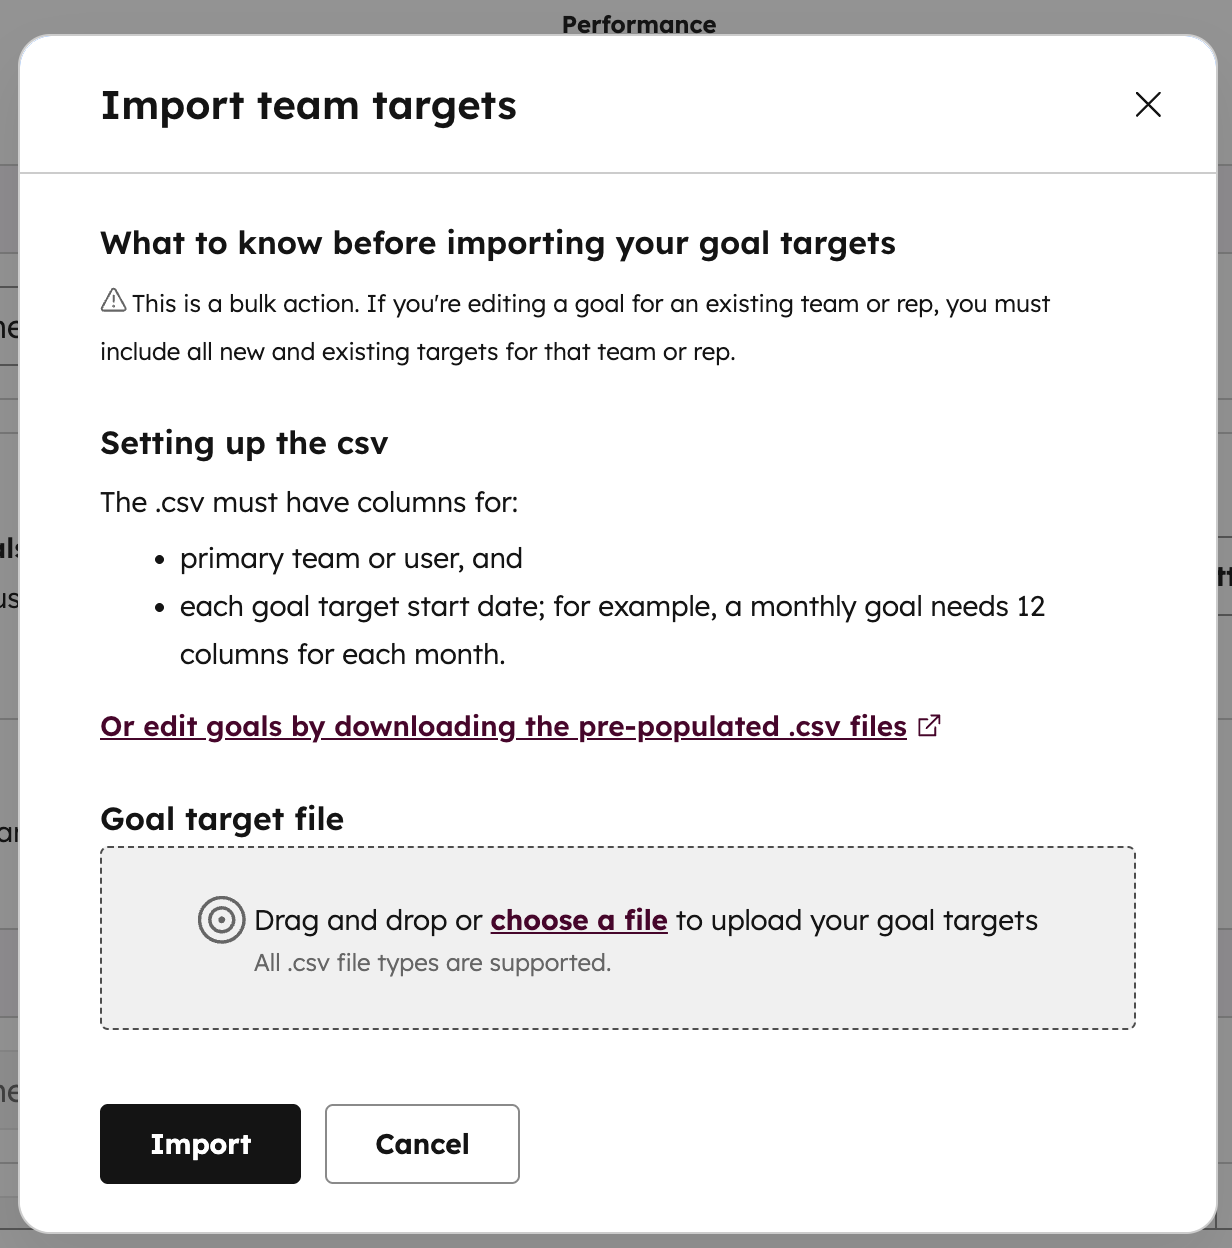Click the "This is a bulk action" warning text
This screenshot has height=1248, width=1232.
click(590, 304)
